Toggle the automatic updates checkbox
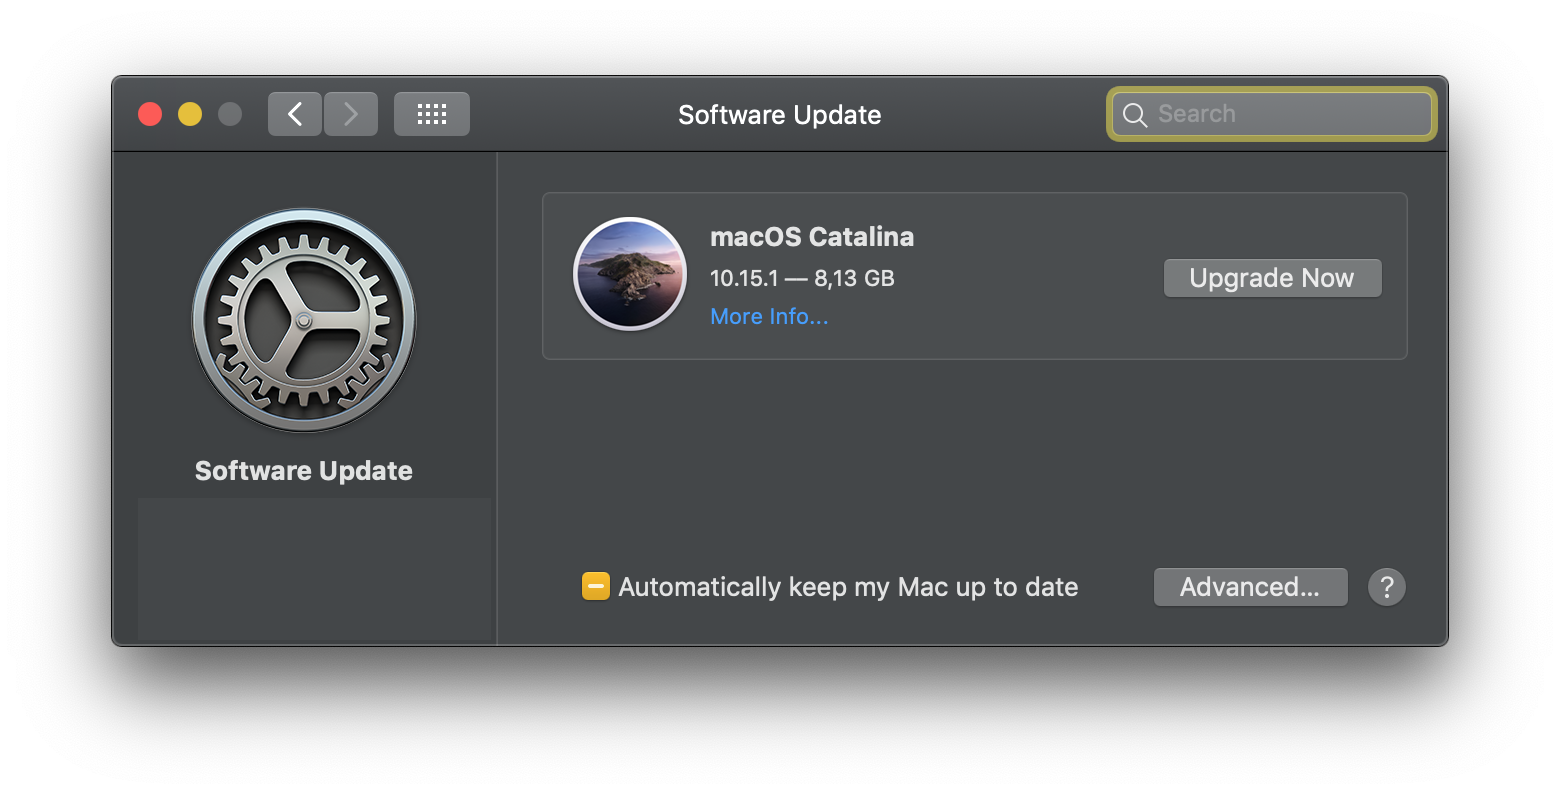 pyautogui.click(x=595, y=587)
